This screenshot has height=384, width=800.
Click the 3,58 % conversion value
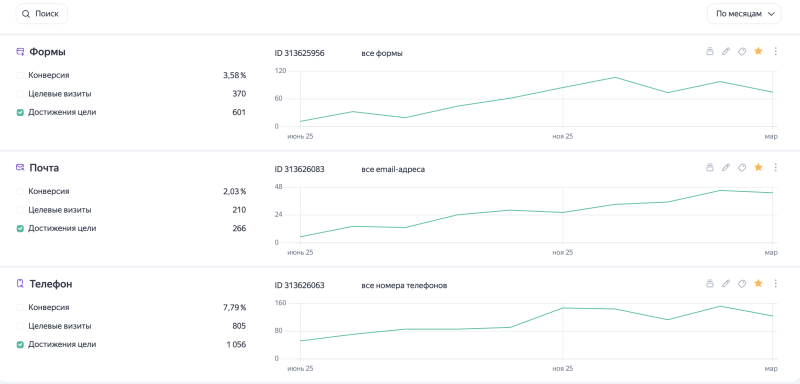(x=234, y=75)
